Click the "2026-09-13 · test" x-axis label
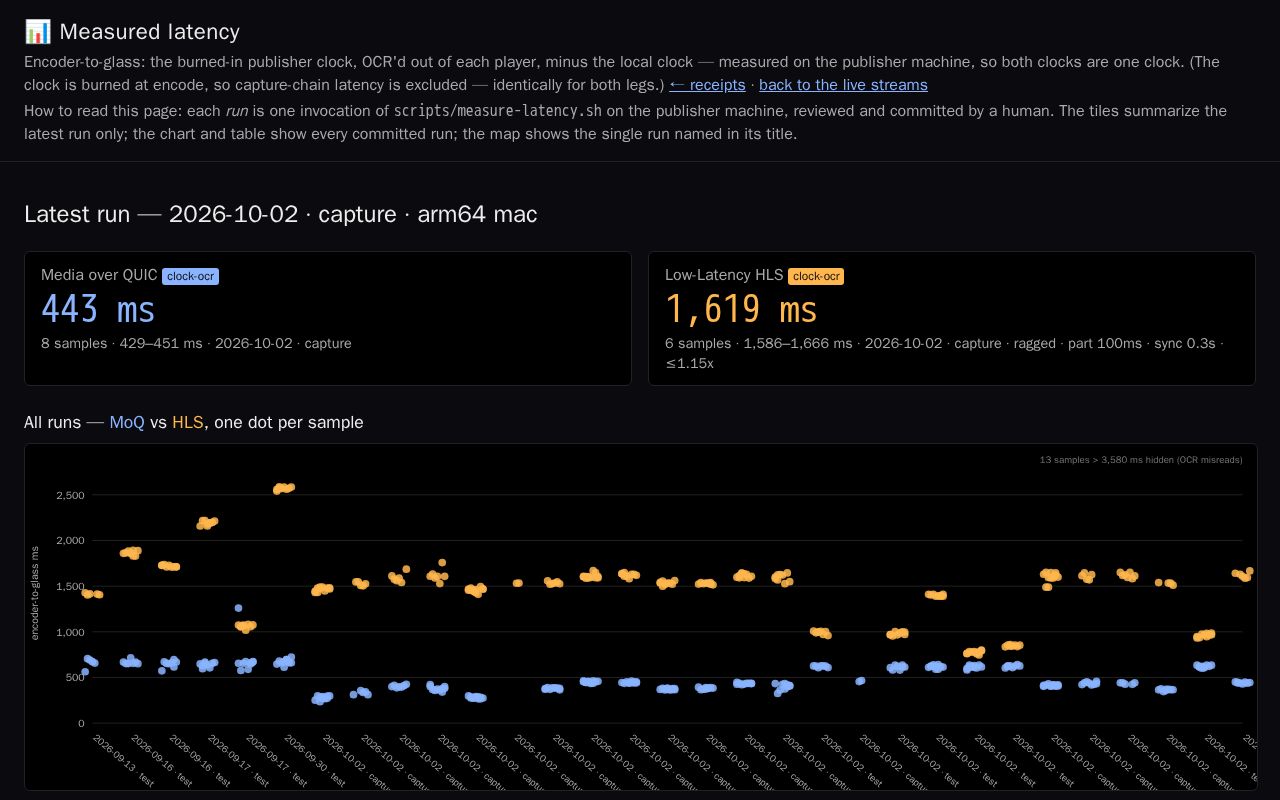The image size is (1280, 800). click(123, 761)
